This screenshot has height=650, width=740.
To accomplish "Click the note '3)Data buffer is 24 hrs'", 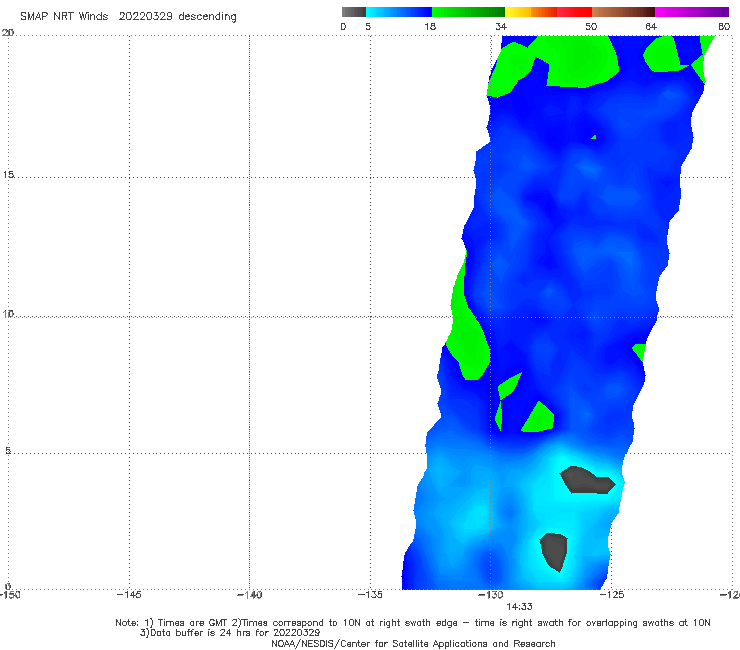I will 230,633.
